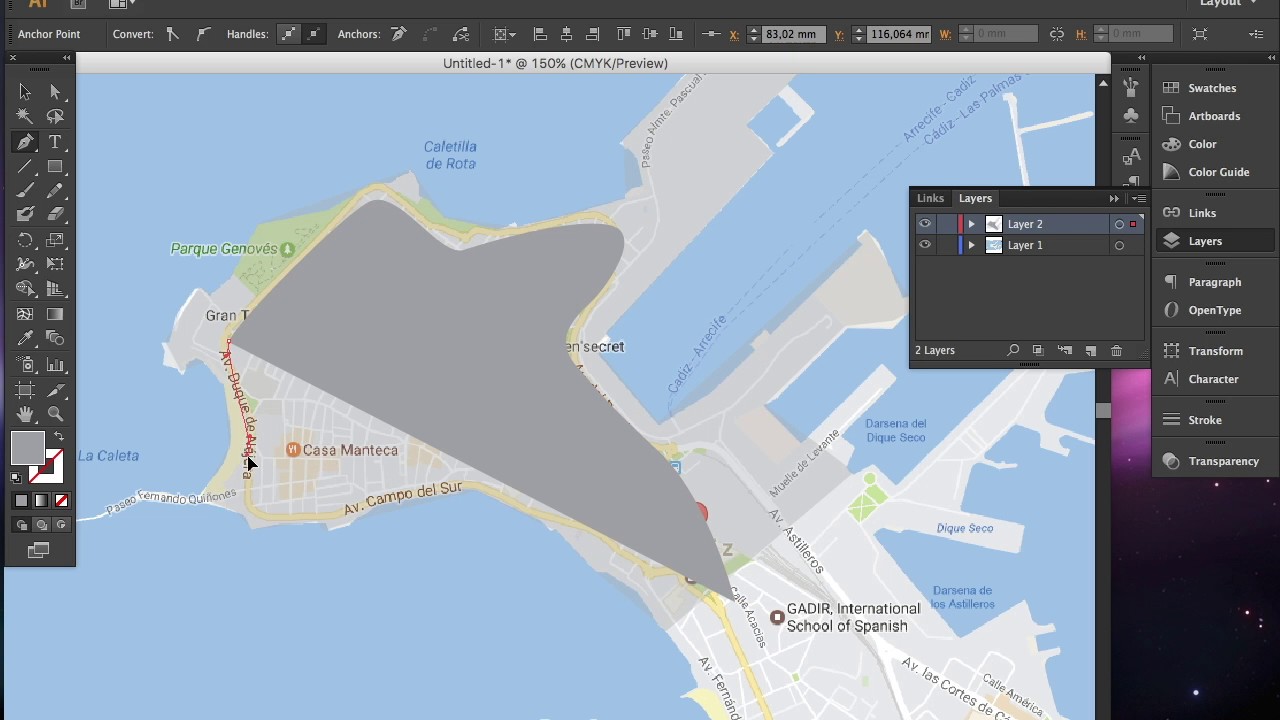The height and width of the screenshot is (720, 1280).
Task: Delete selected layer with trash icon
Action: pyautogui.click(x=1116, y=351)
